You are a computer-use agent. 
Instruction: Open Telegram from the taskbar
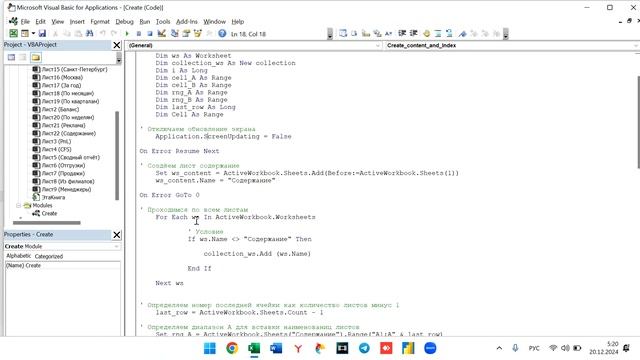[x=364, y=348]
